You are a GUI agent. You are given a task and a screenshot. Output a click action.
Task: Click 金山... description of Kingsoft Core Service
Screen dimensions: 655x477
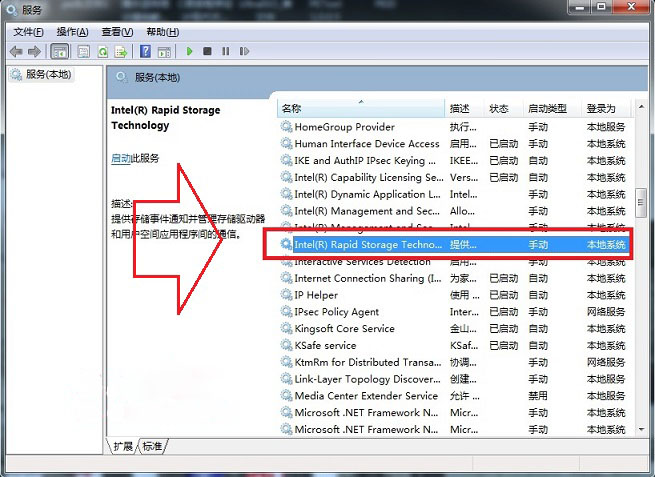click(463, 328)
